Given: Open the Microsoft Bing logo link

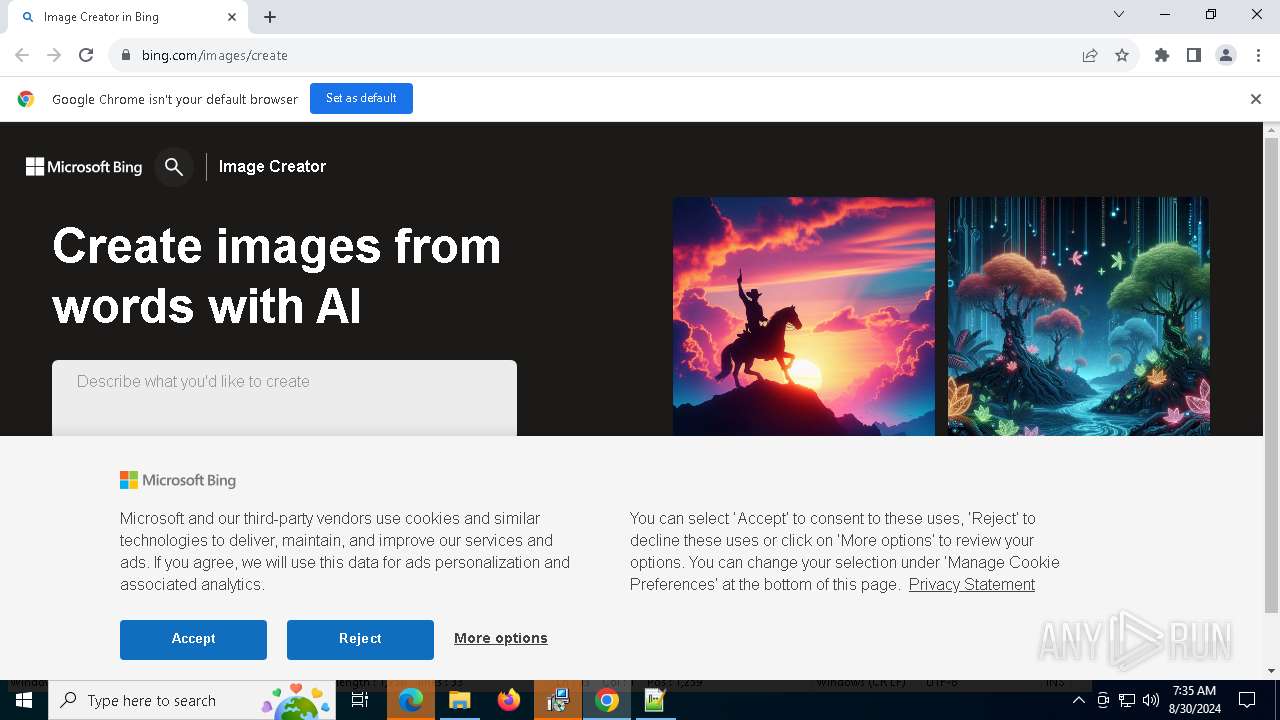Looking at the screenshot, I should (84, 167).
